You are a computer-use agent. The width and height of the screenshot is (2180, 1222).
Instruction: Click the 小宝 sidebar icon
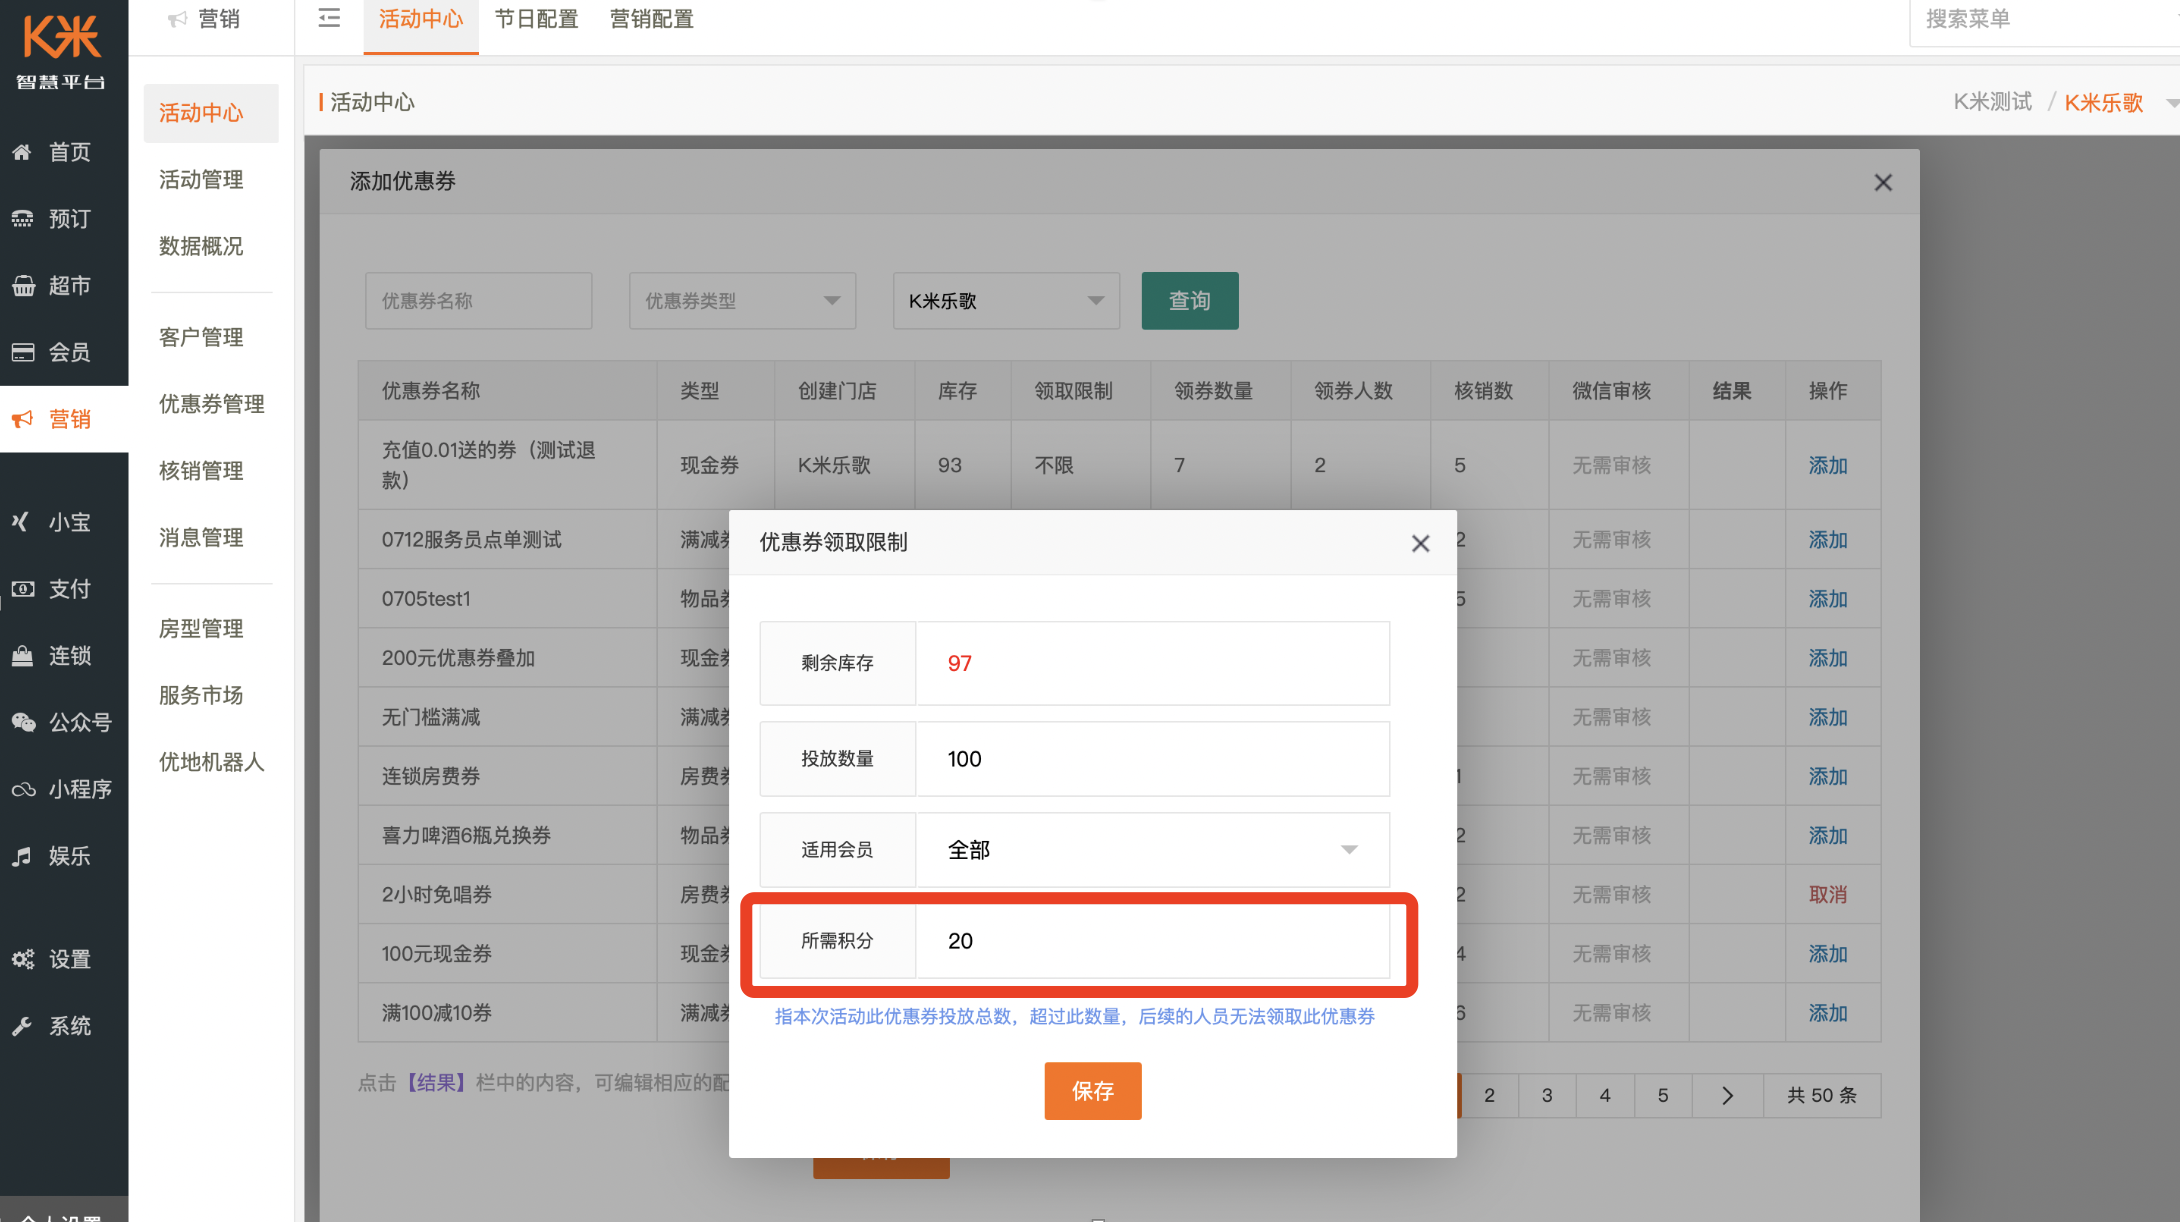(x=22, y=522)
